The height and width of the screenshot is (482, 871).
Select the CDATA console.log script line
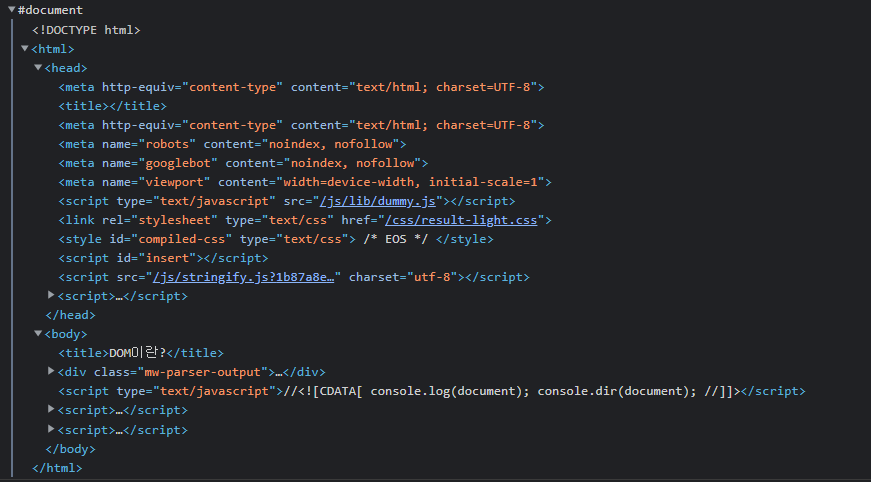point(432,391)
